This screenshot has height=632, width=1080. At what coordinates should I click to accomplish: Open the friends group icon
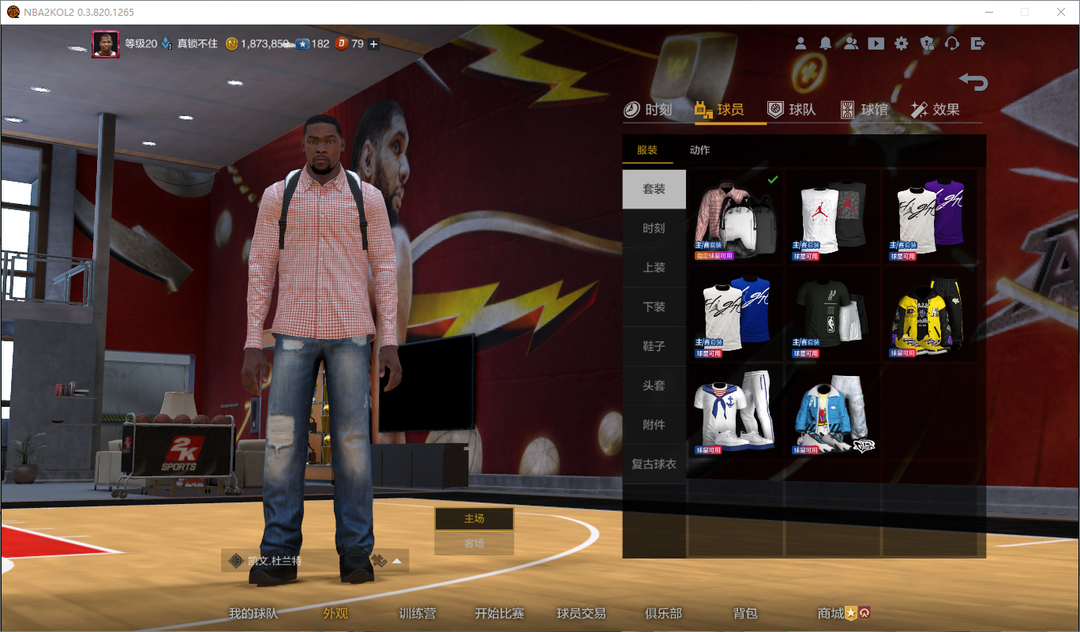pyautogui.click(x=851, y=43)
